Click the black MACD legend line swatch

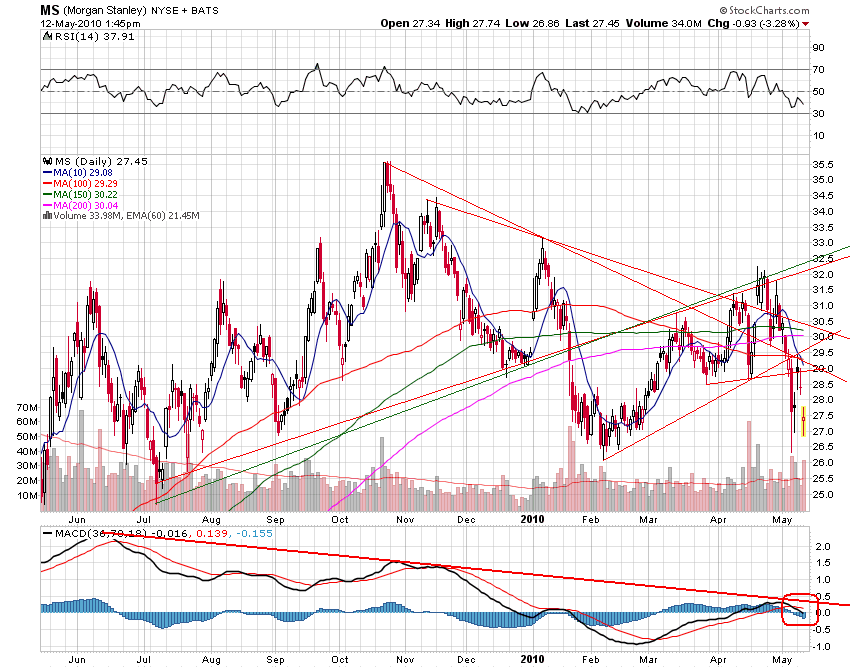[48, 534]
